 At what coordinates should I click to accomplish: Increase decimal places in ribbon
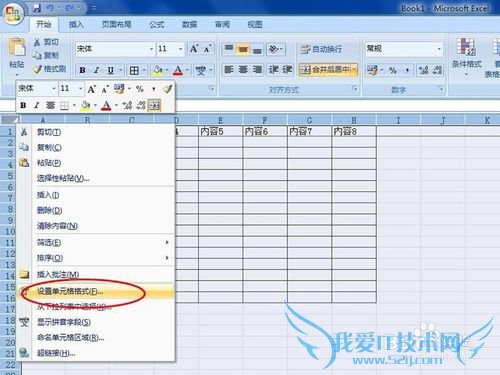[423, 70]
